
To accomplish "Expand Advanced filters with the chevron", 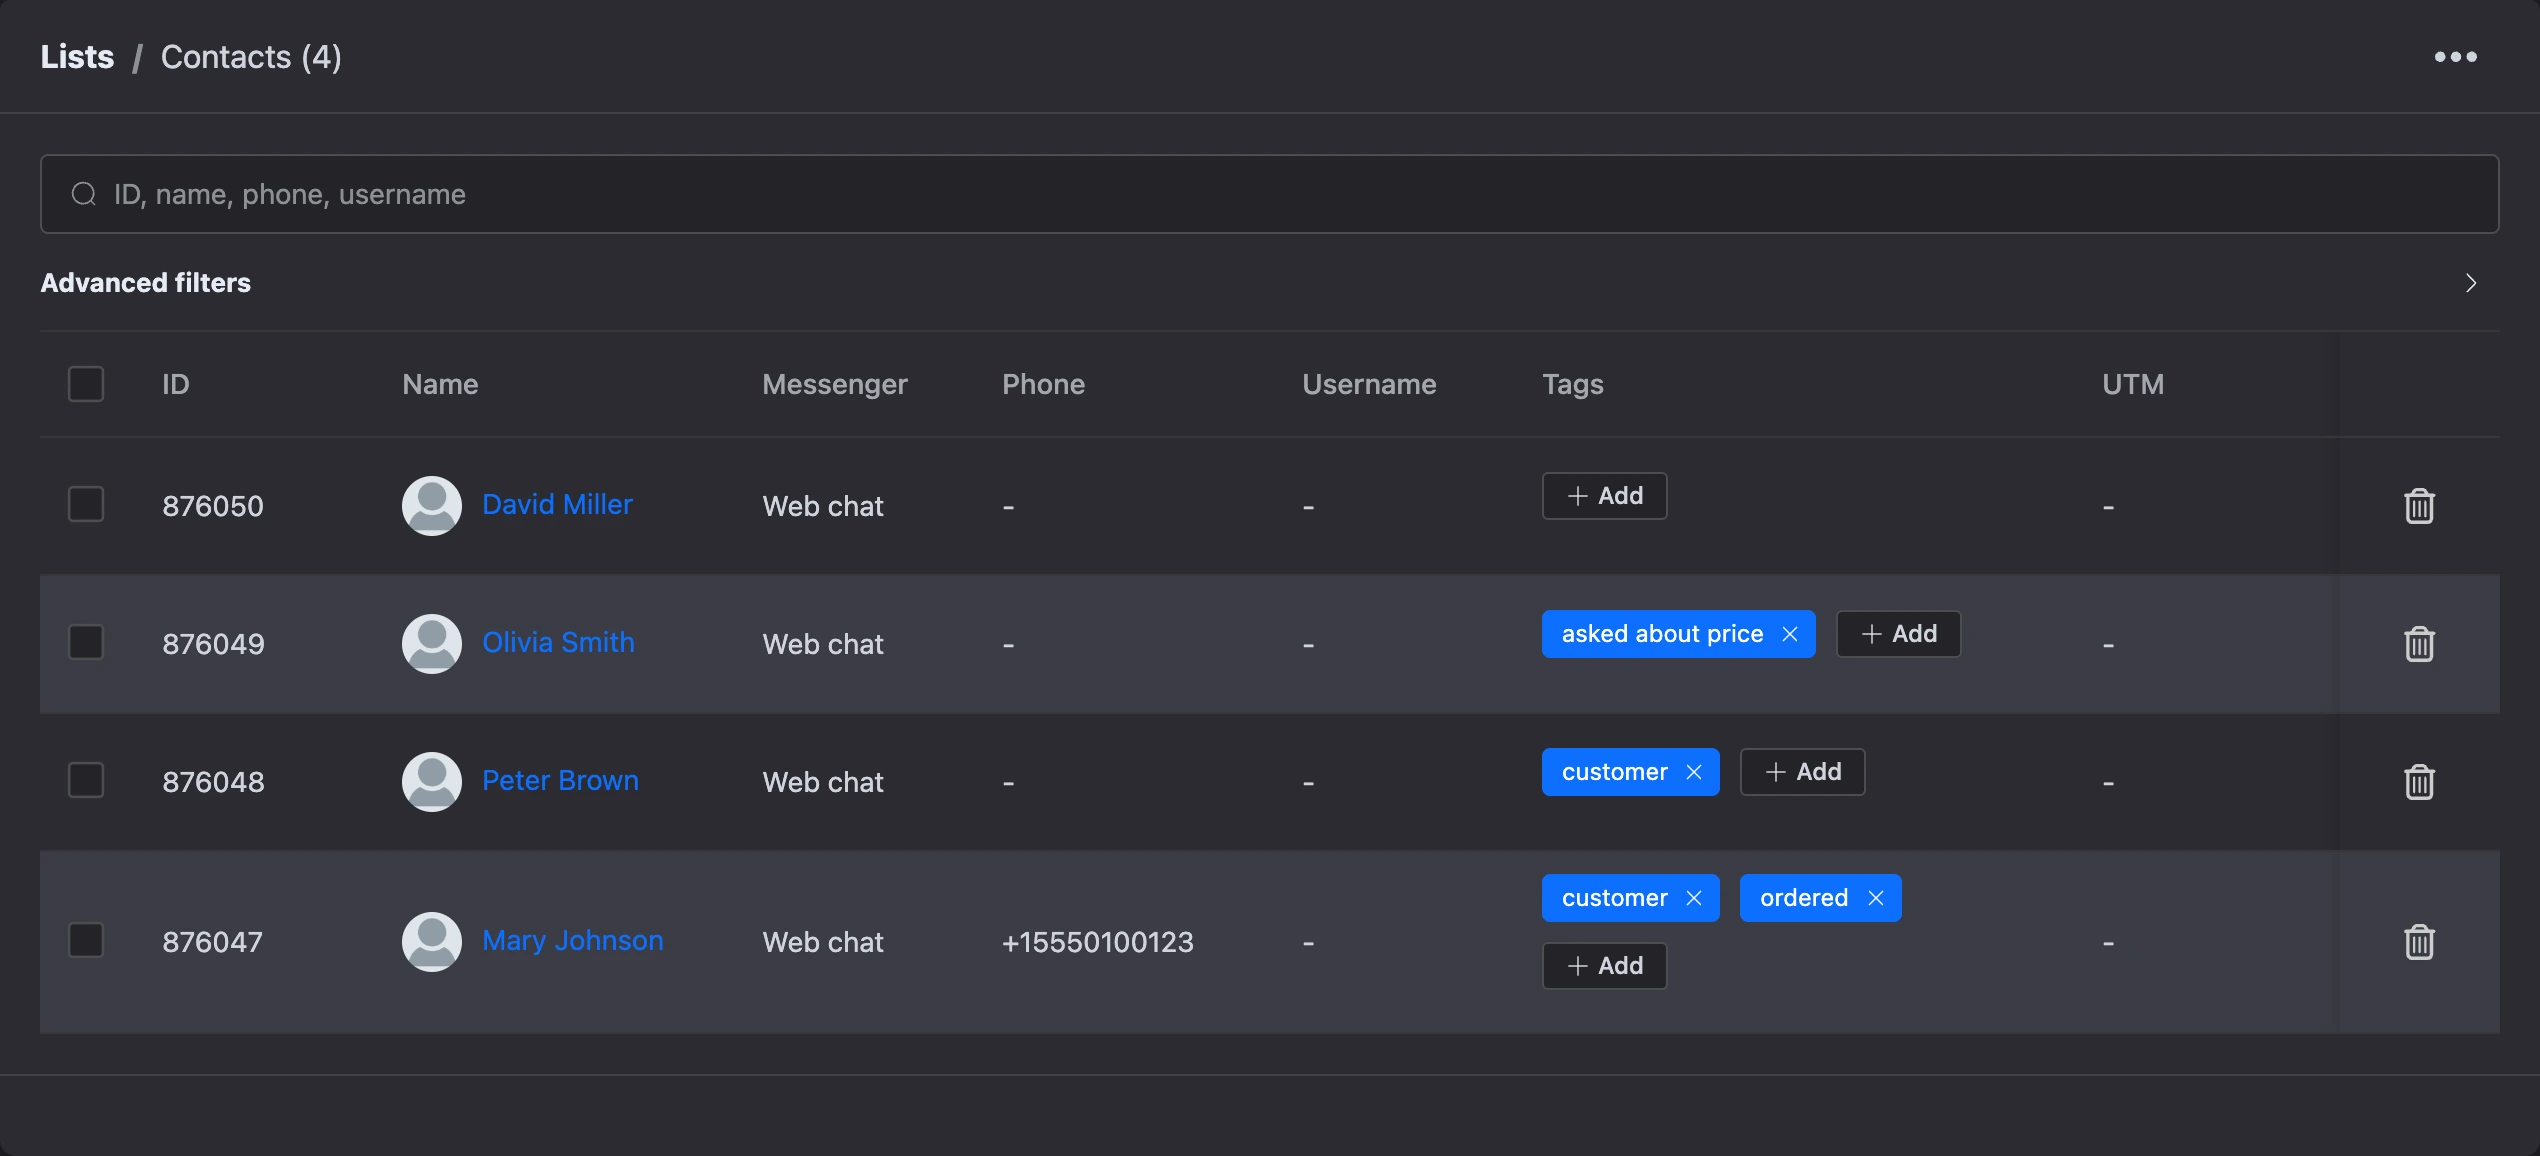I will tap(2471, 283).
